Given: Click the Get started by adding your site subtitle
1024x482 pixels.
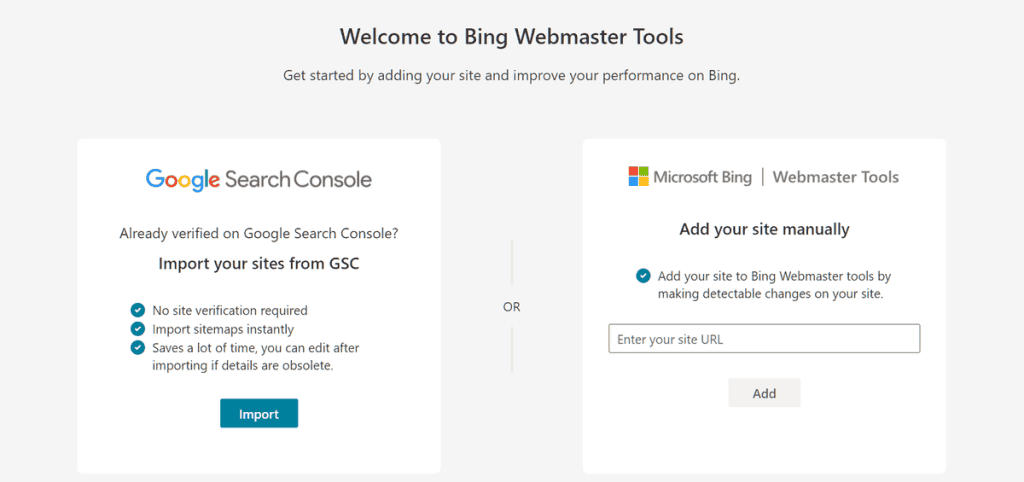Looking at the screenshot, I should [511, 75].
